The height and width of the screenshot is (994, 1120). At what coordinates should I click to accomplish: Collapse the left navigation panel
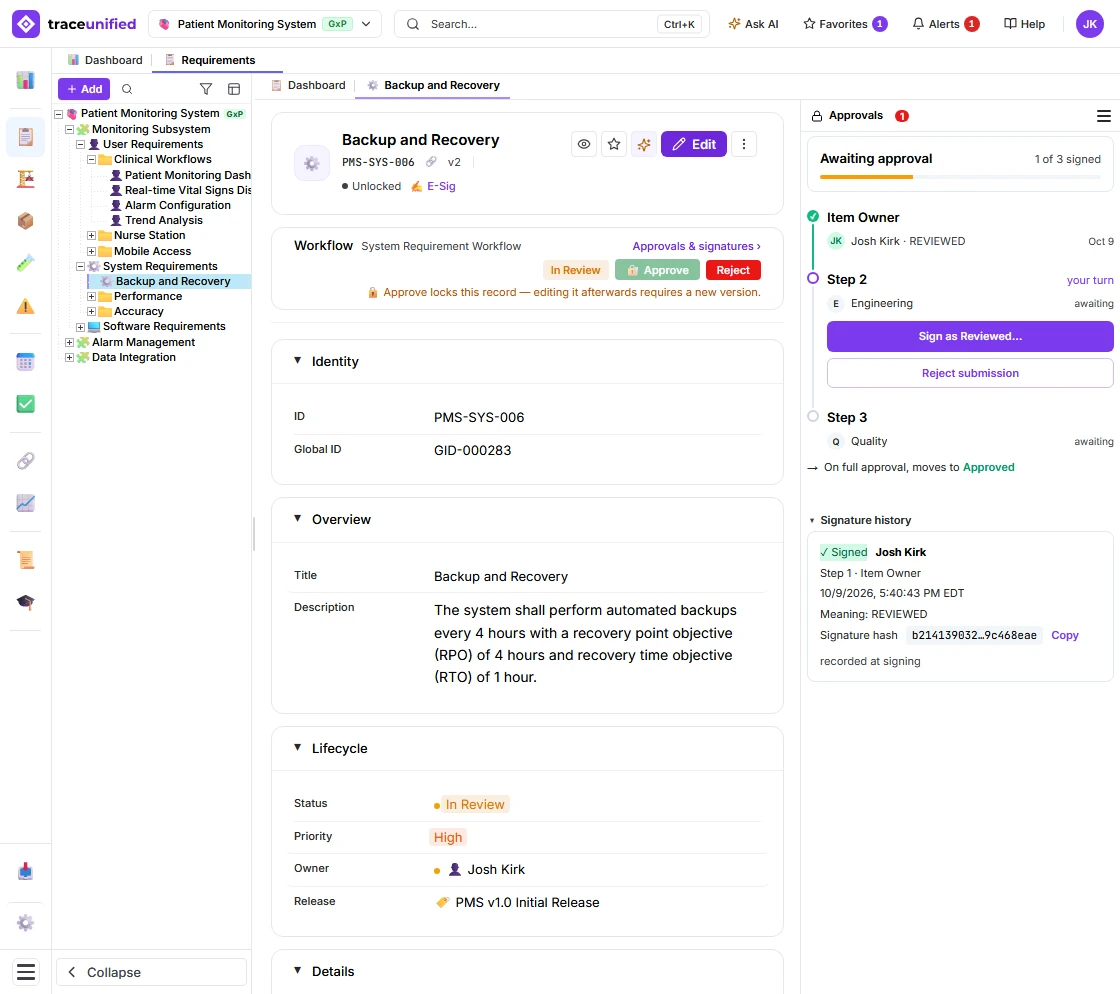click(151, 972)
